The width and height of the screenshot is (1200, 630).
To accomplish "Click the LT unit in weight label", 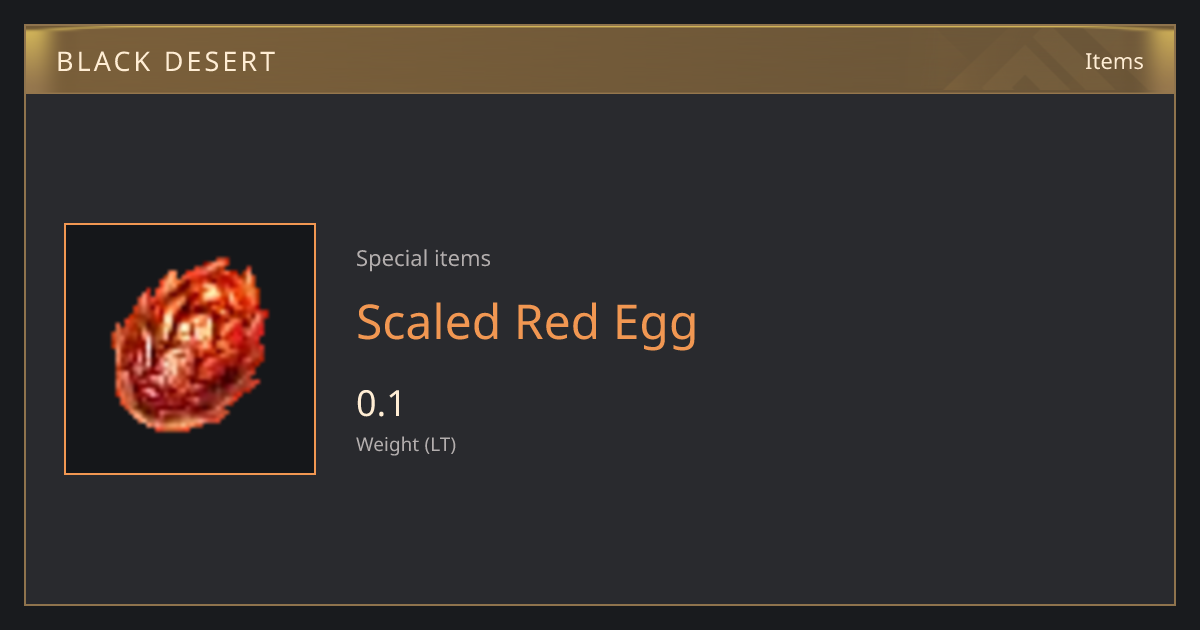I will (x=440, y=445).
